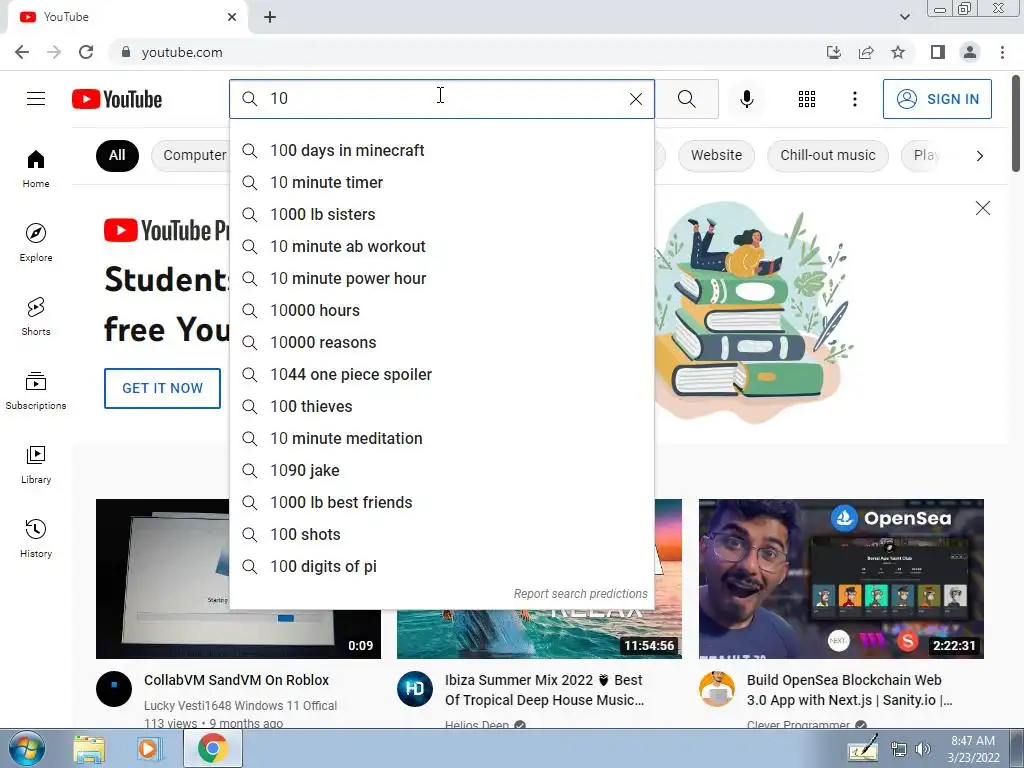
Task: Pick the '100 shots' search prediction
Action: [x=441, y=534]
